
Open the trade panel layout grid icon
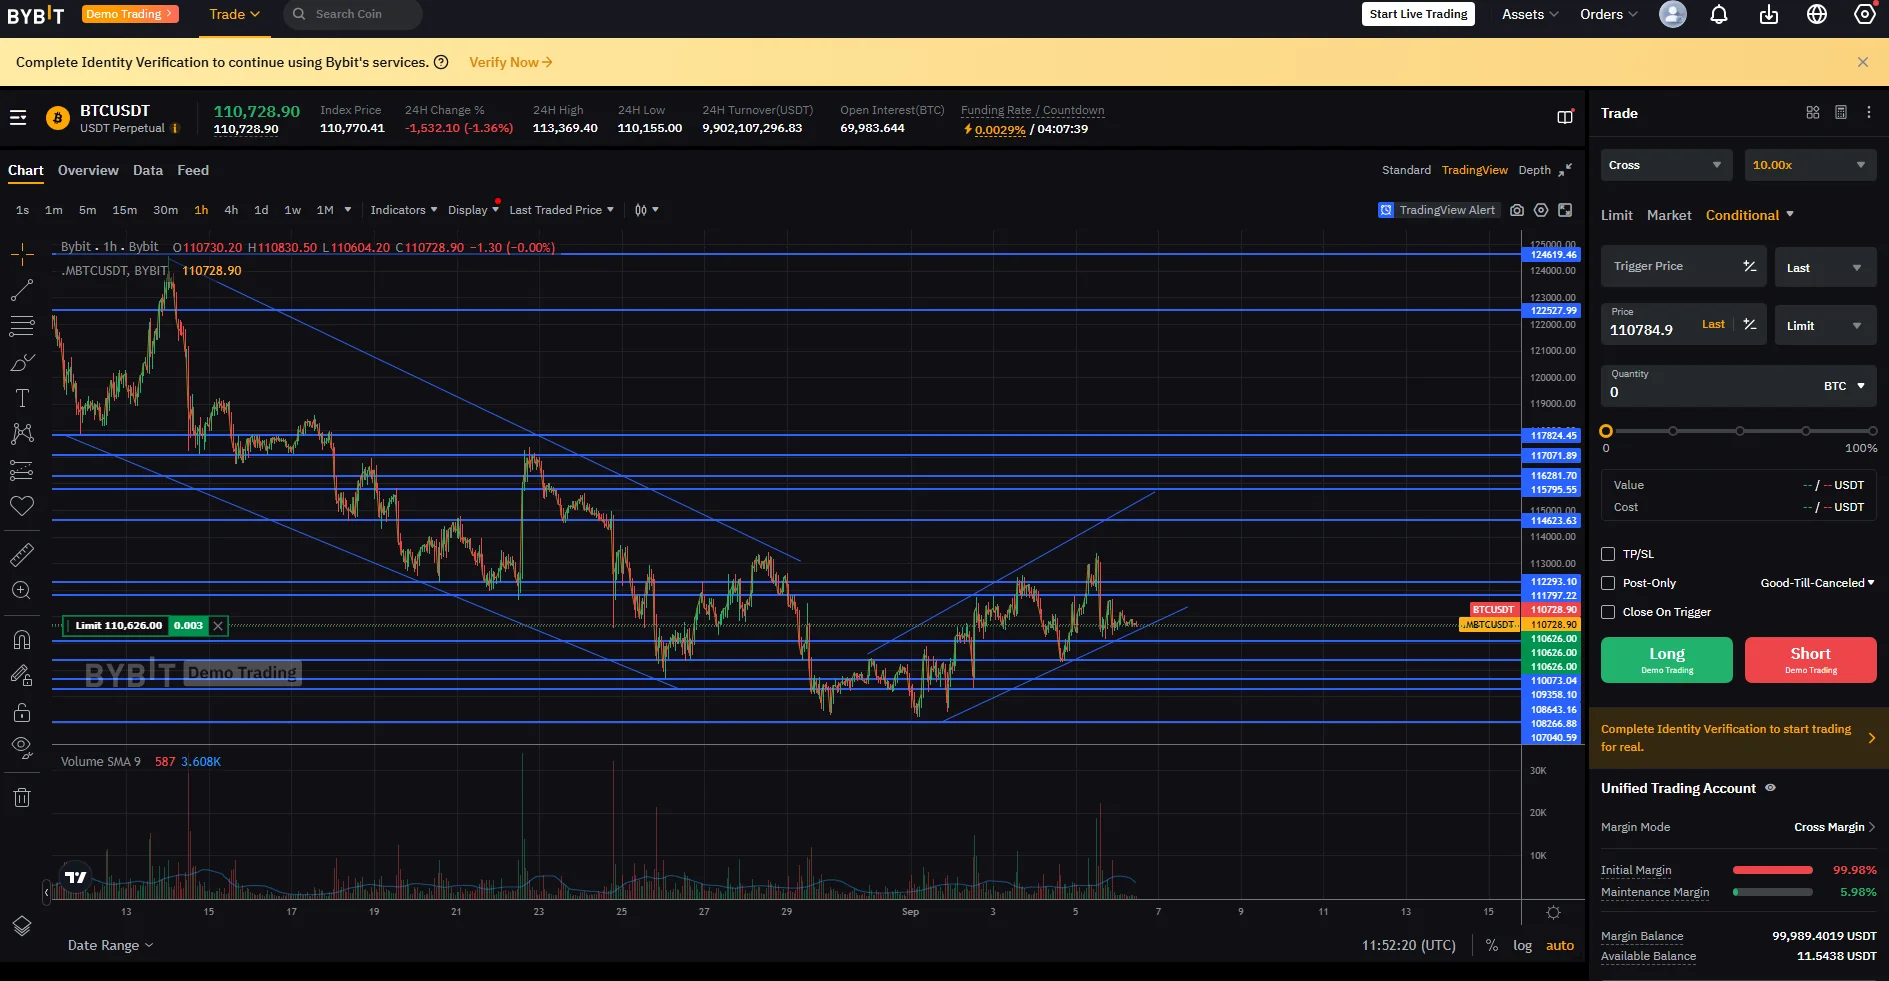click(x=1813, y=113)
